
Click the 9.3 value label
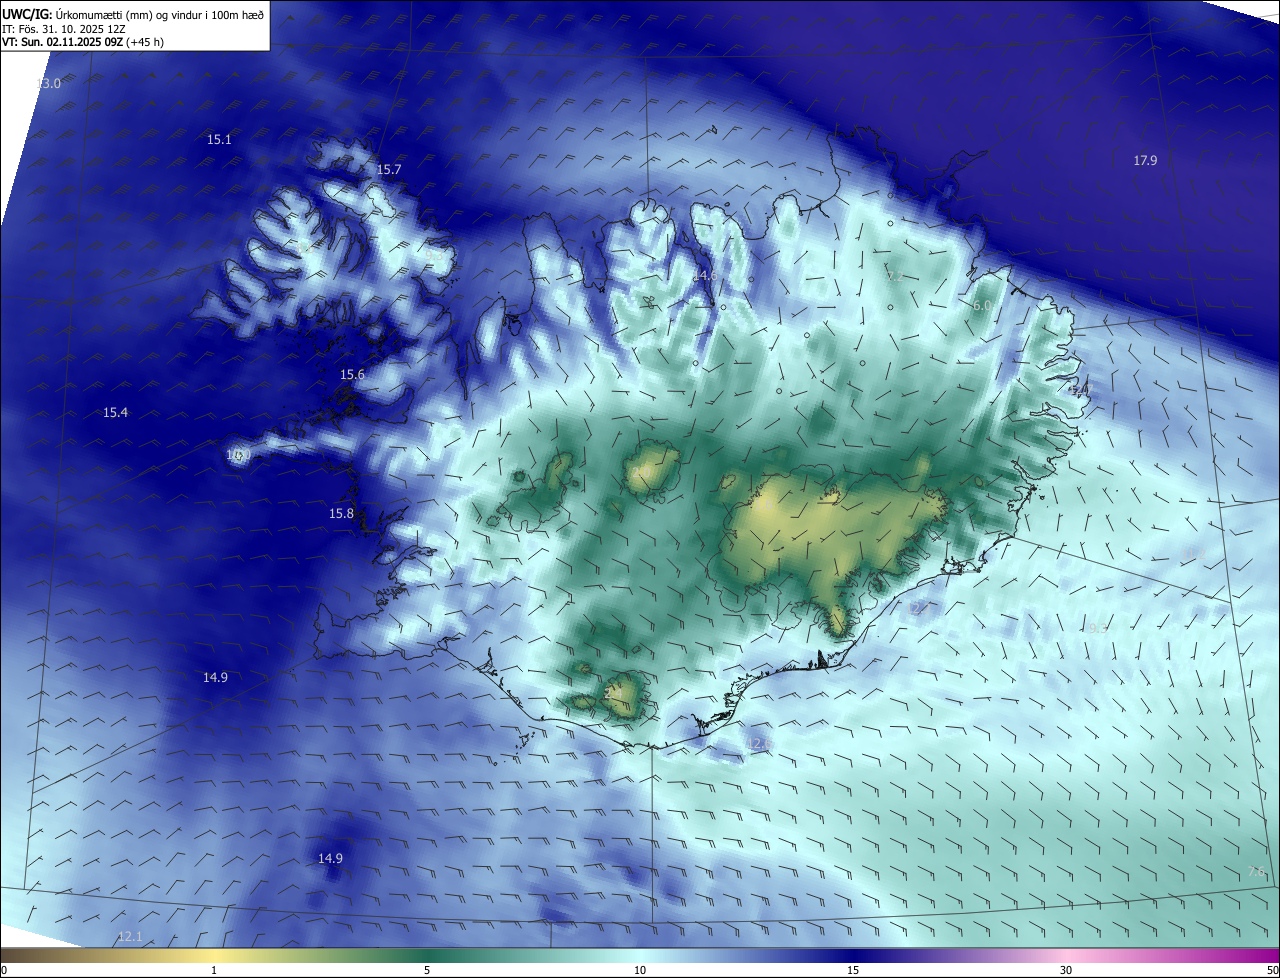(x=1098, y=629)
